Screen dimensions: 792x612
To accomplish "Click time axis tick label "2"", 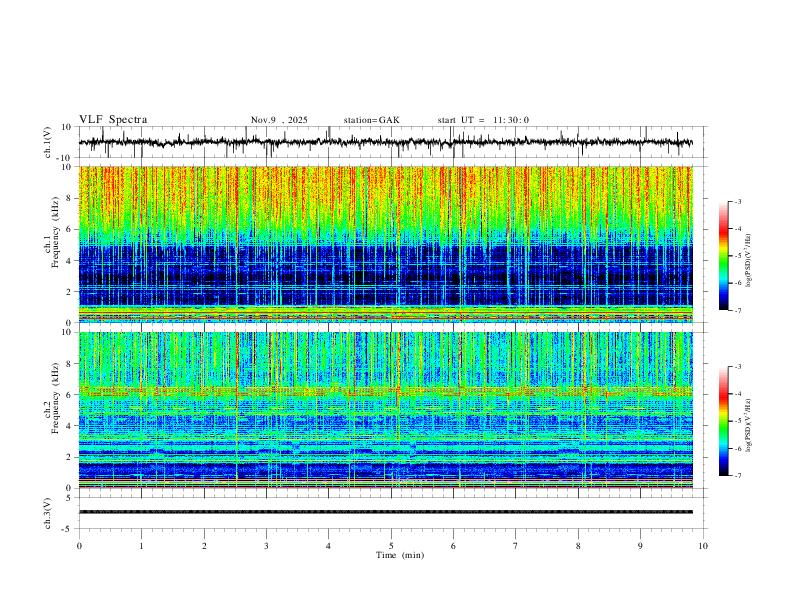I will point(204,546).
